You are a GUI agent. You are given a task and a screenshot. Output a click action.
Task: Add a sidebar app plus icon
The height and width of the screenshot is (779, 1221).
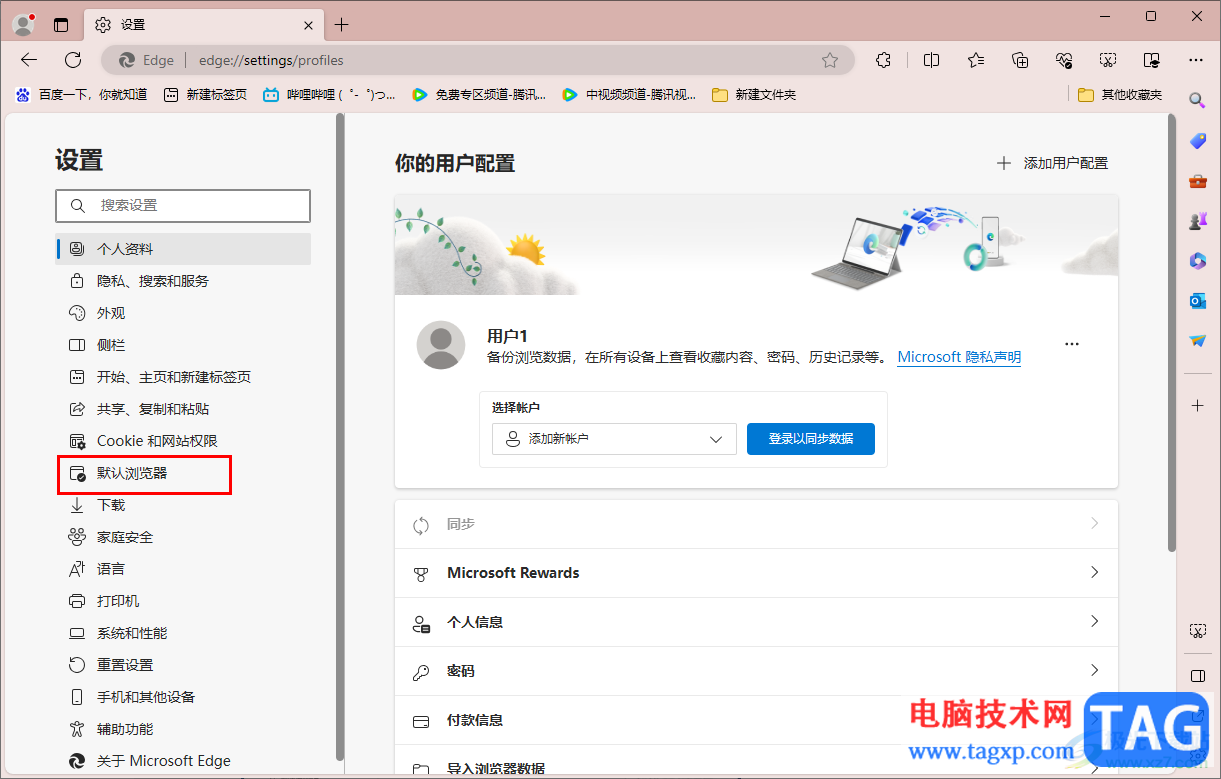[x=1197, y=405]
